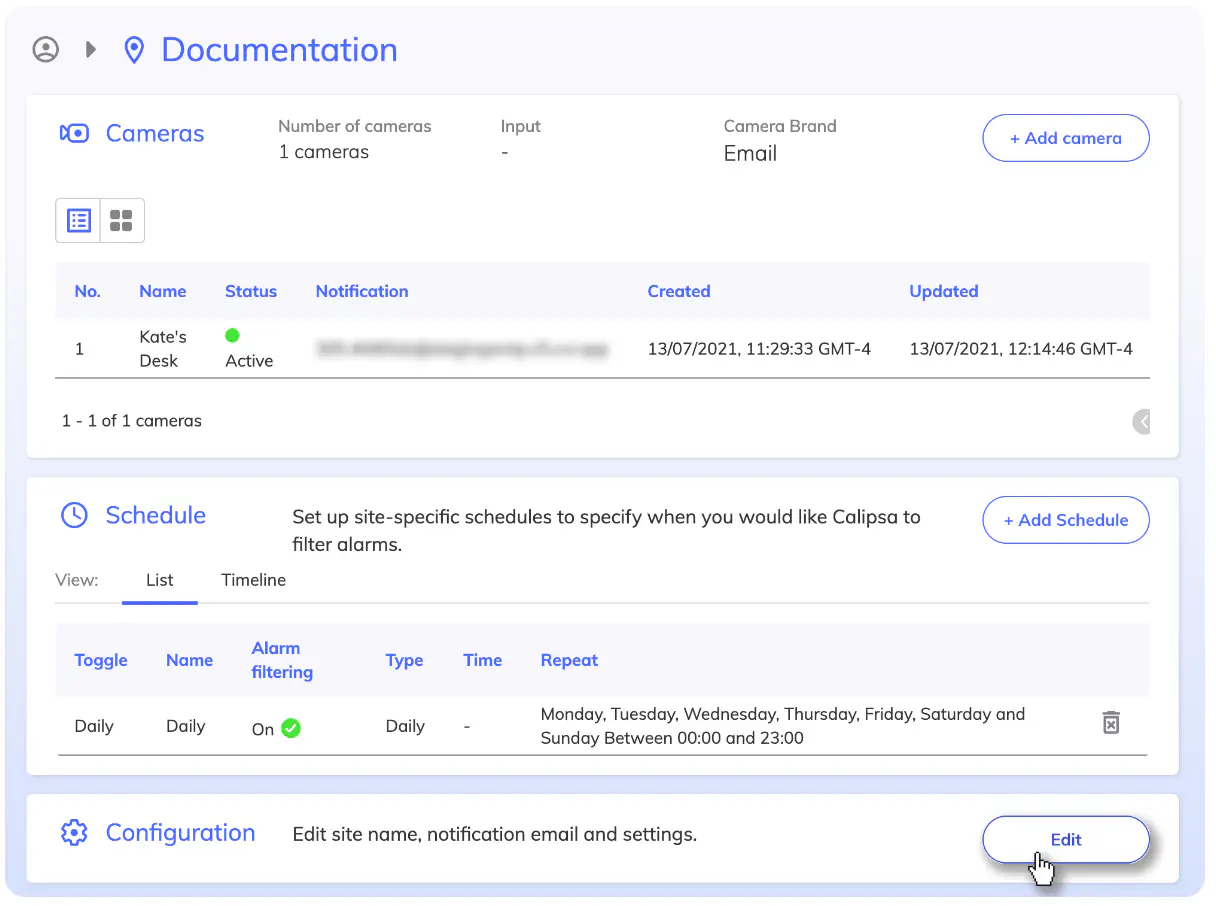Click the breadcrumb arrow triangle

(x=91, y=49)
